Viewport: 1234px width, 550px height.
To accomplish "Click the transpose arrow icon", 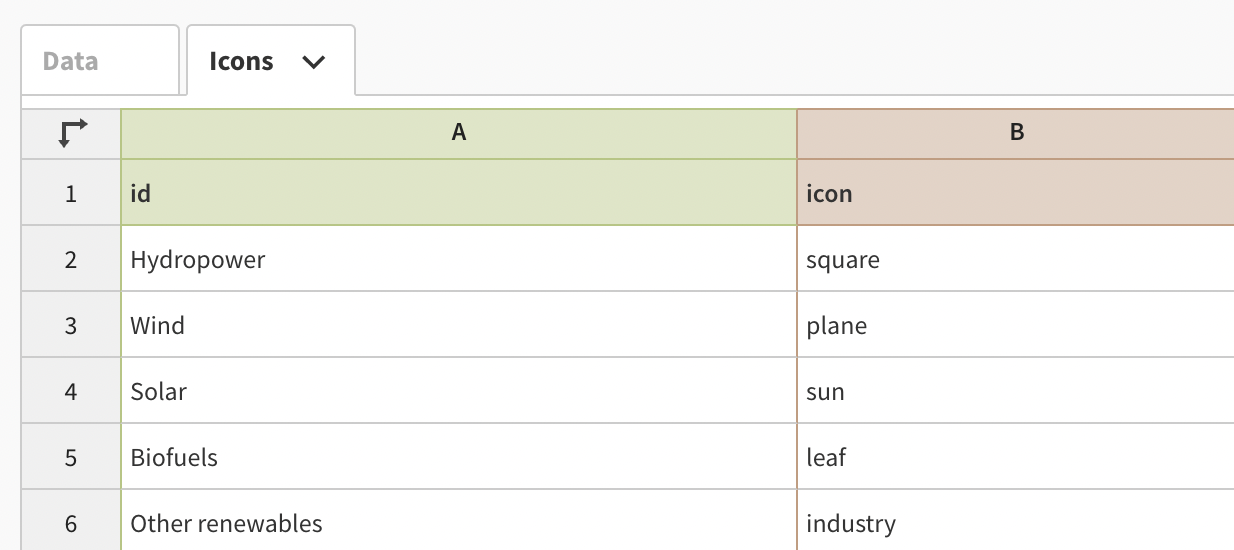I will click(72, 133).
